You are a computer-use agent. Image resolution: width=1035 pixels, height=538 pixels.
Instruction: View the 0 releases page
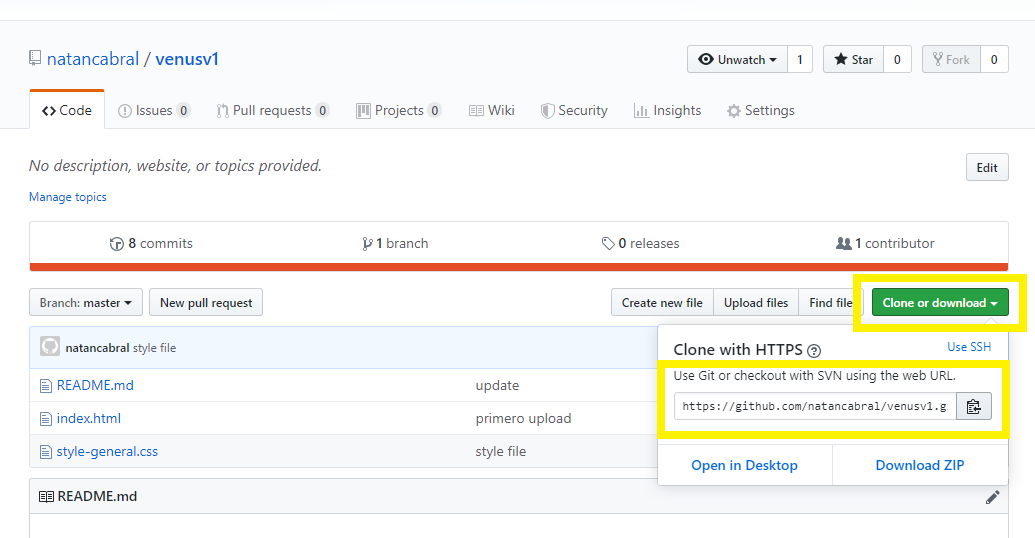[640, 243]
